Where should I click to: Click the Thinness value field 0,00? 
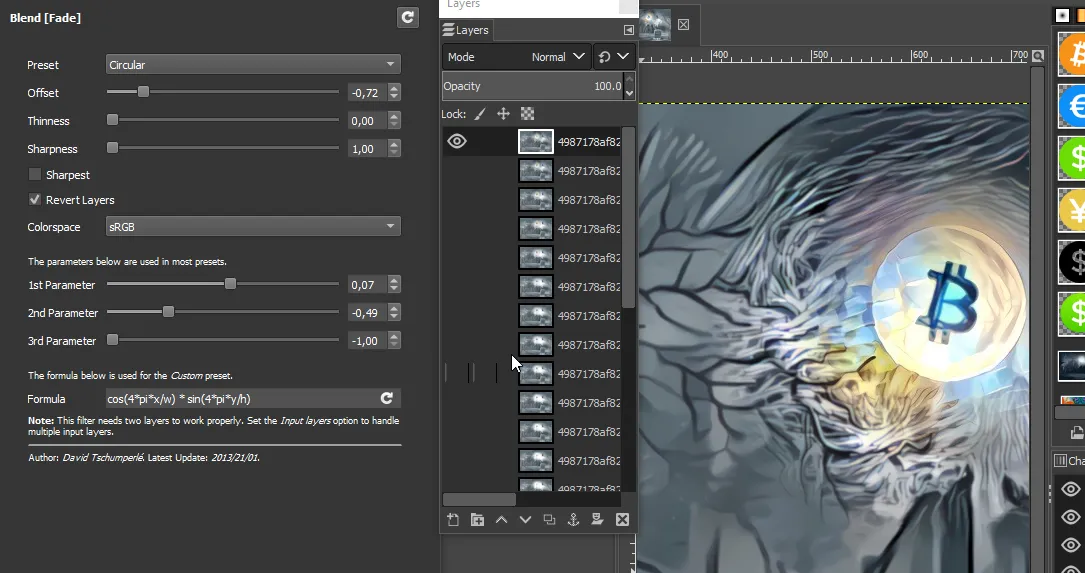coord(367,121)
